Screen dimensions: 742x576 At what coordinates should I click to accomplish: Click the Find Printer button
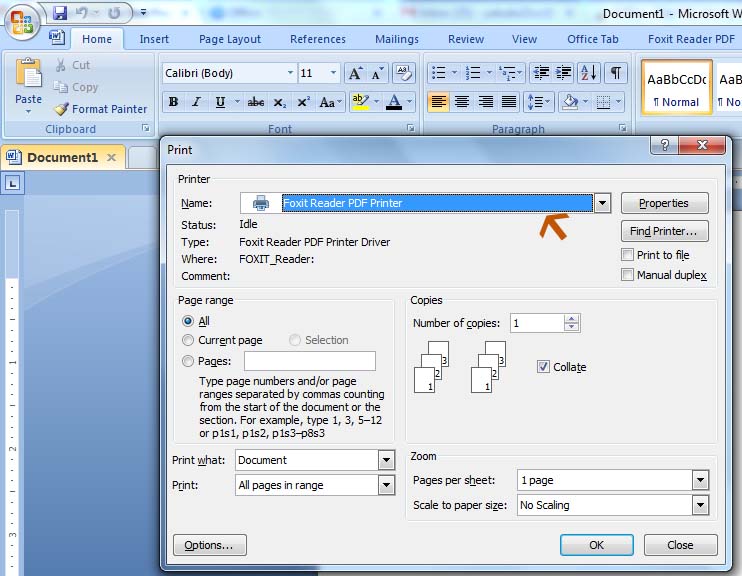(x=664, y=231)
